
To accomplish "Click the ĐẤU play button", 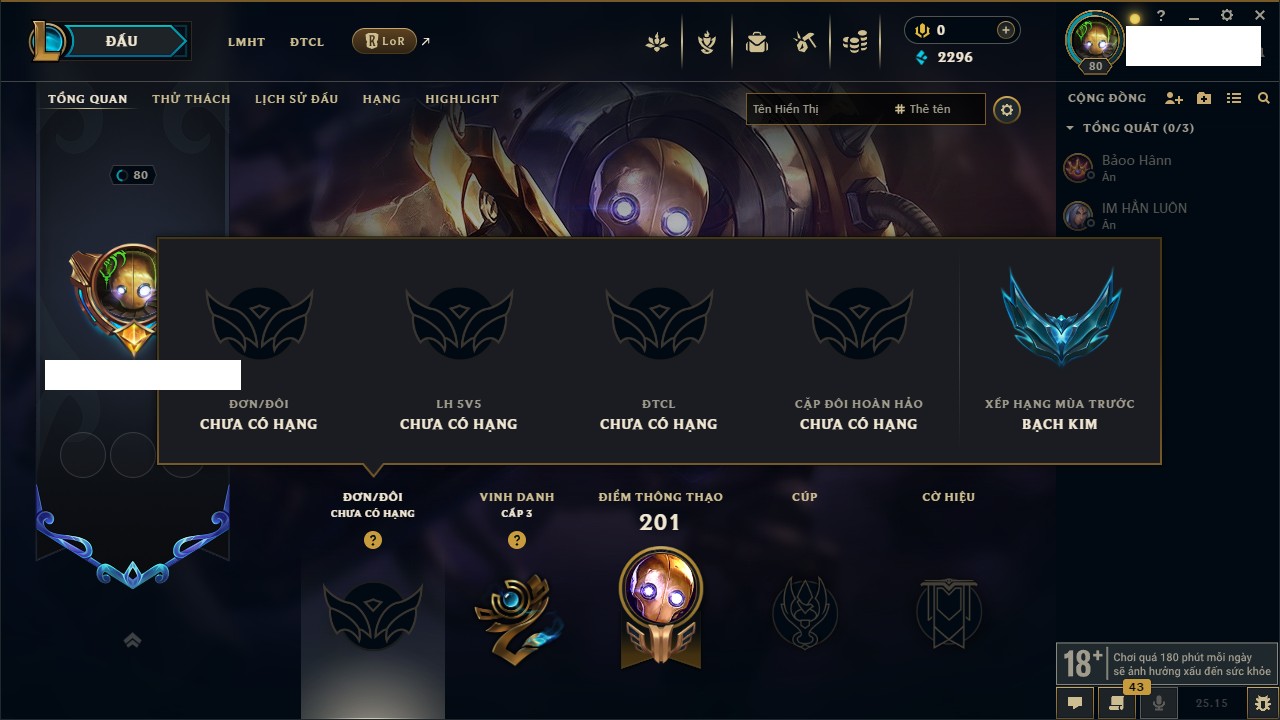I will (x=121, y=41).
